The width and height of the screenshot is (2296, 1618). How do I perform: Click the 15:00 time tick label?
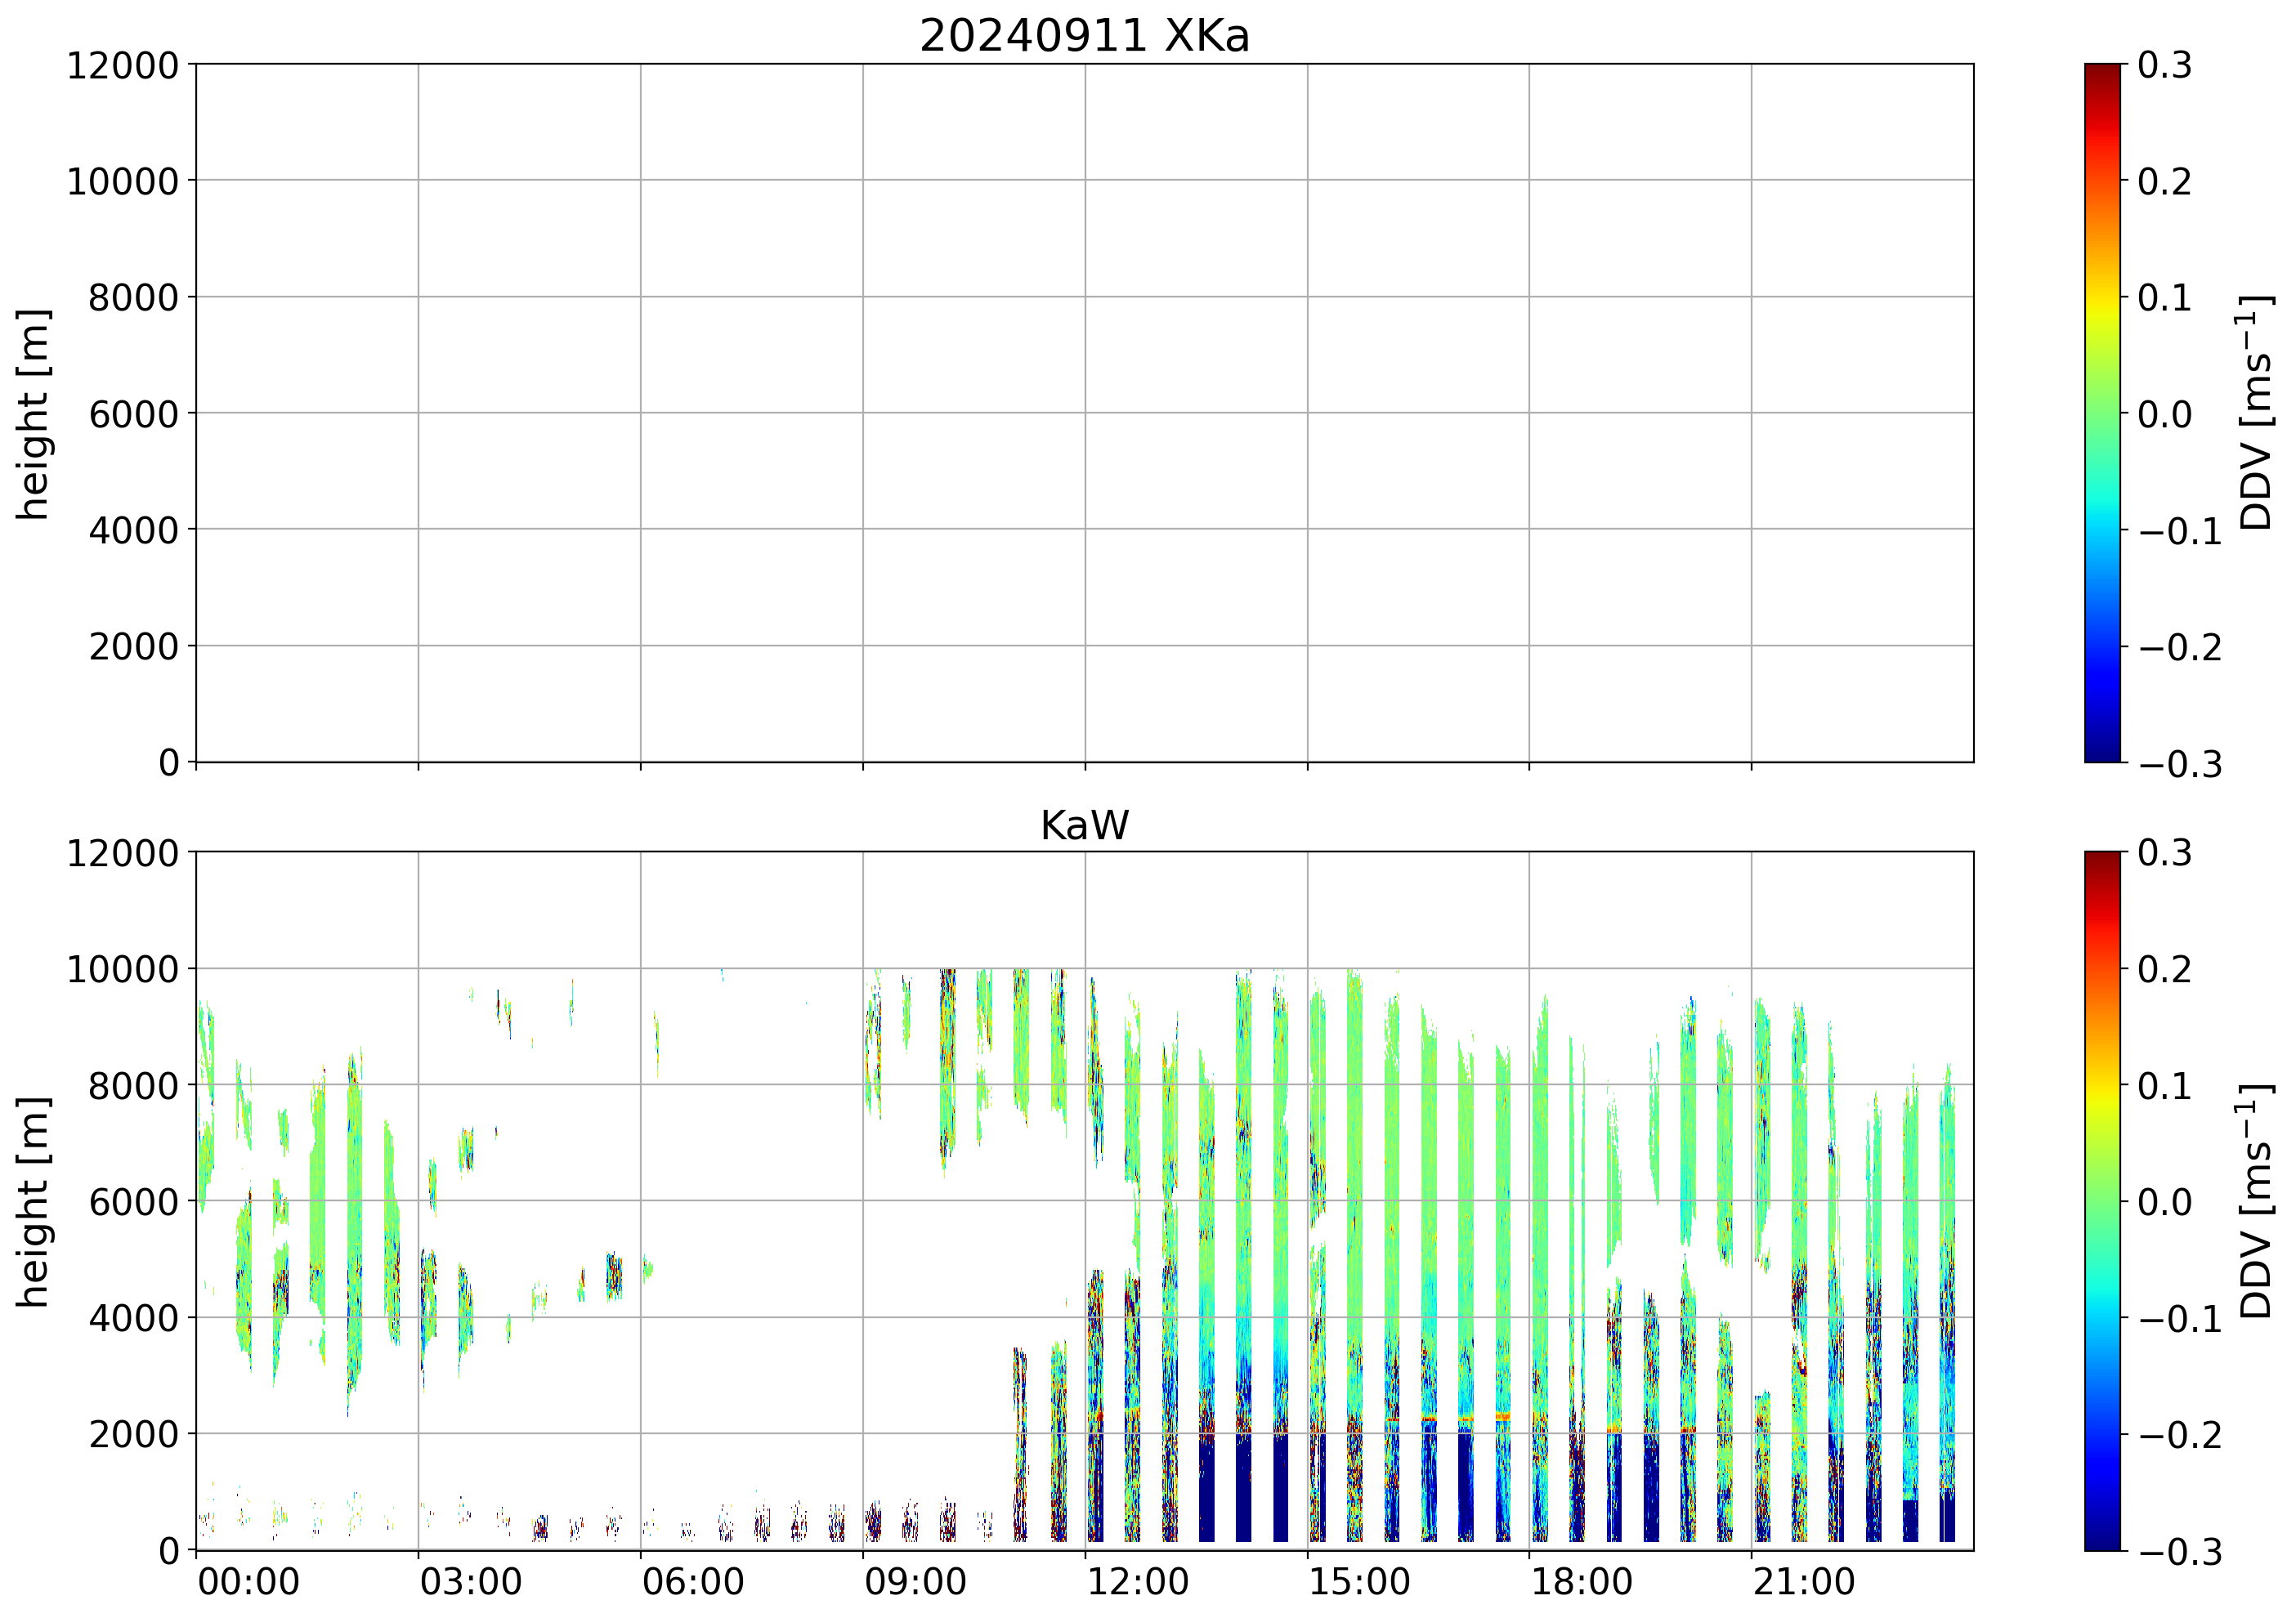[x=1359, y=1584]
